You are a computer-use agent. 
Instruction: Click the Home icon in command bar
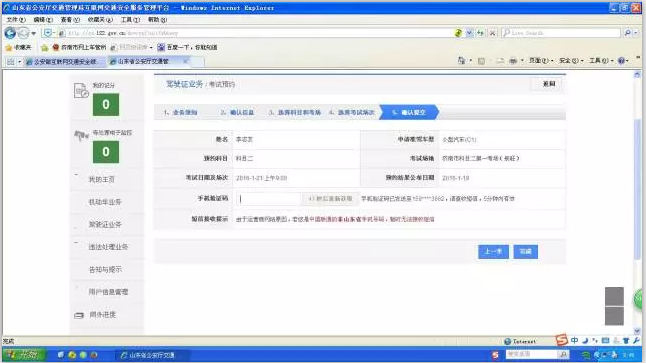tap(461, 61)
